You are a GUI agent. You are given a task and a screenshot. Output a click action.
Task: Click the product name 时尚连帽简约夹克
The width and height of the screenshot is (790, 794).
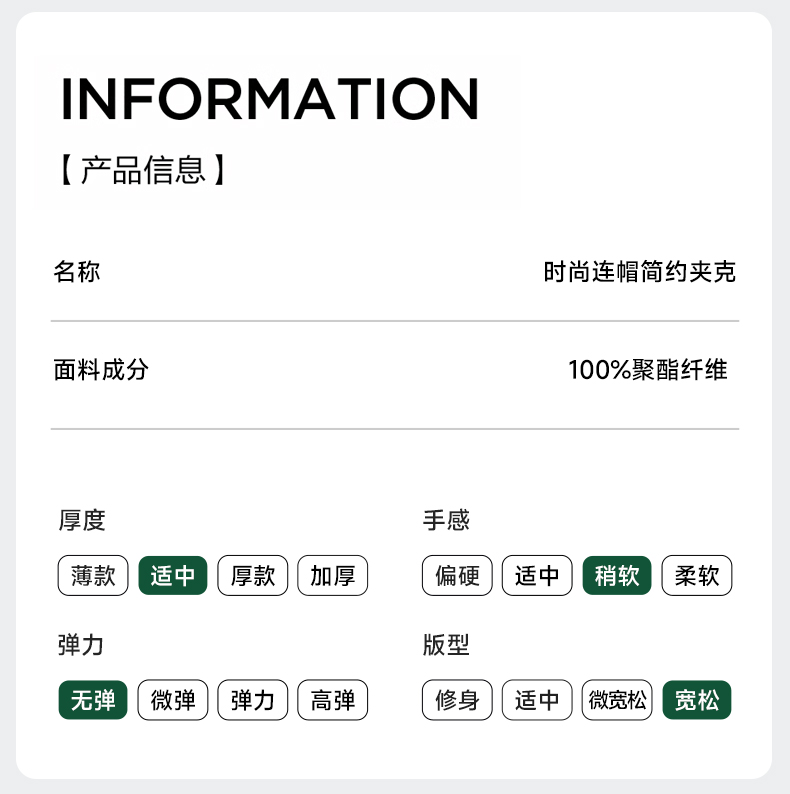[x=640, y=271]
